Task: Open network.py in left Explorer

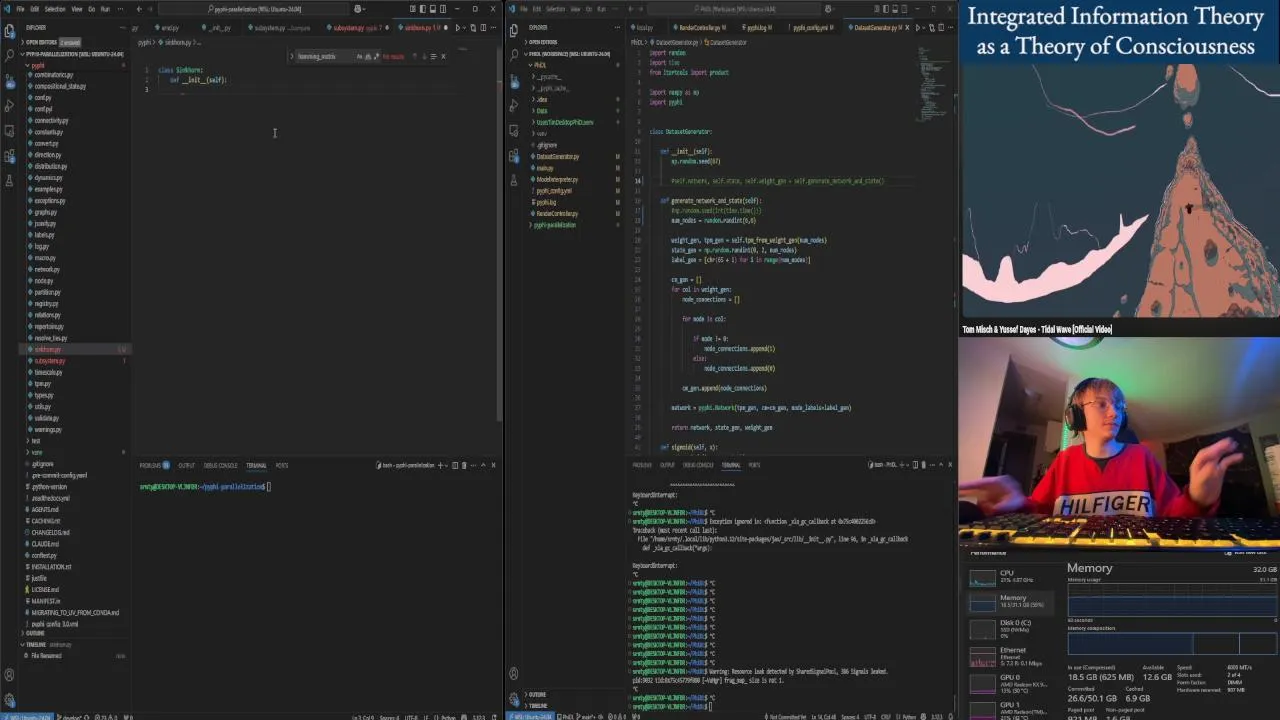Action: coord(47,269)
